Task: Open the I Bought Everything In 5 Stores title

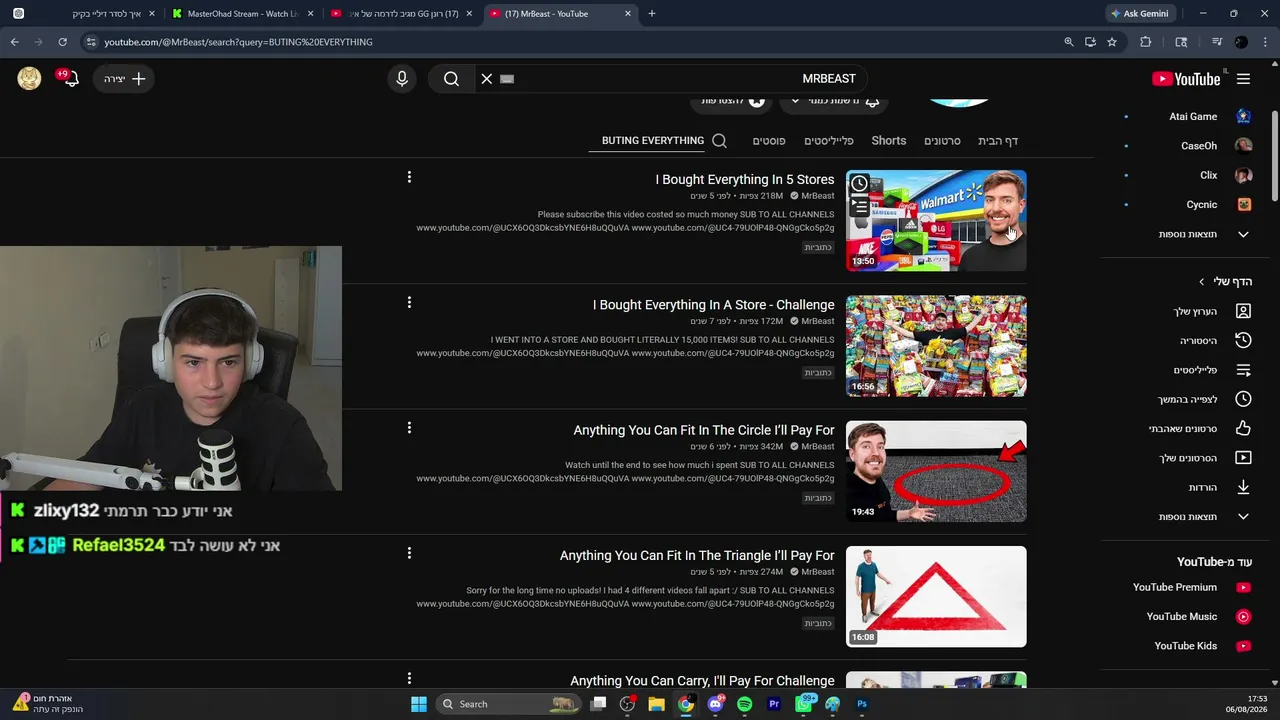Action: 745,180
